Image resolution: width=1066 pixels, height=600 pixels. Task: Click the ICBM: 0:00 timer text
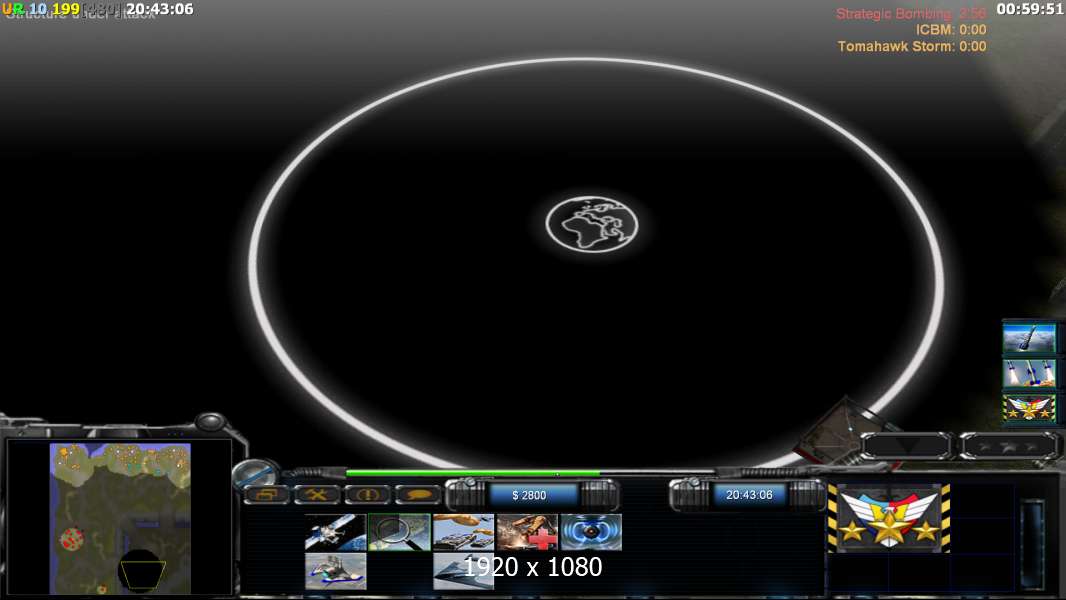click(950, 30)
